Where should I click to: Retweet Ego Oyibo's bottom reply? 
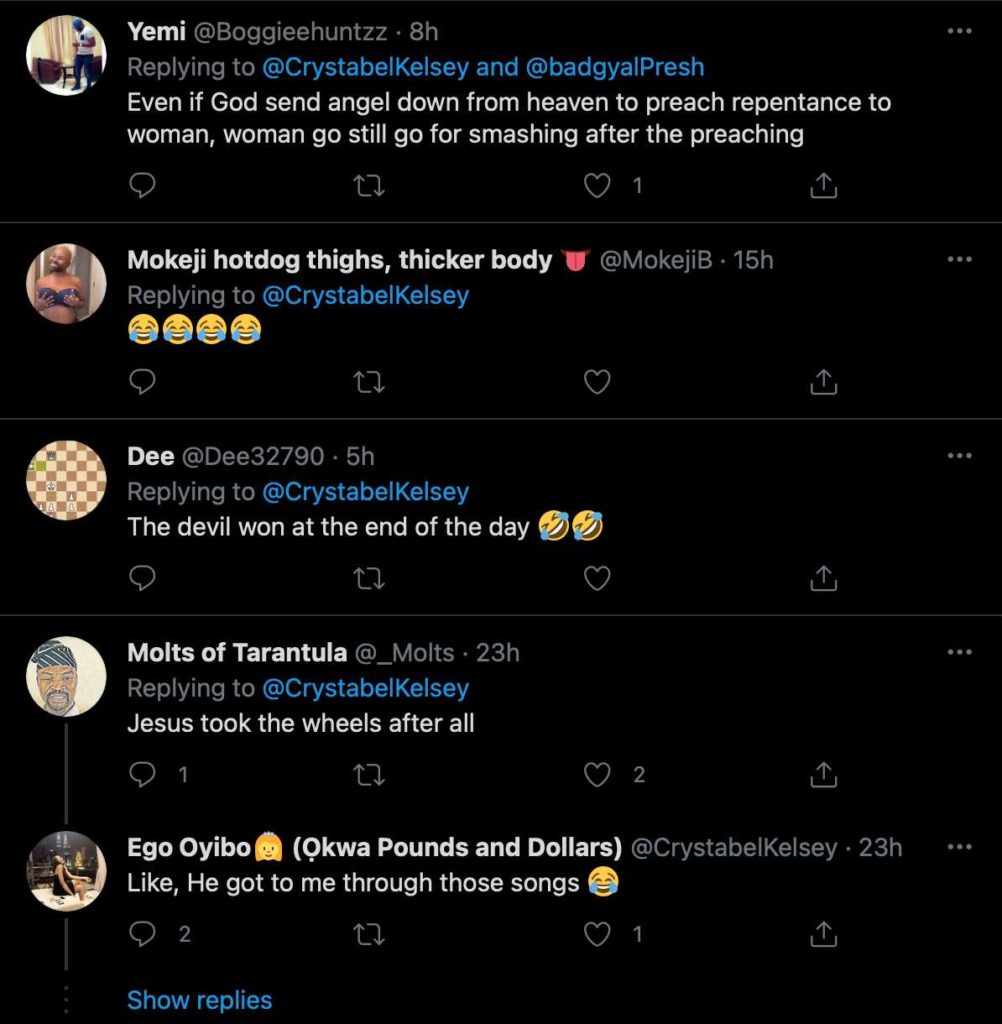369,933
